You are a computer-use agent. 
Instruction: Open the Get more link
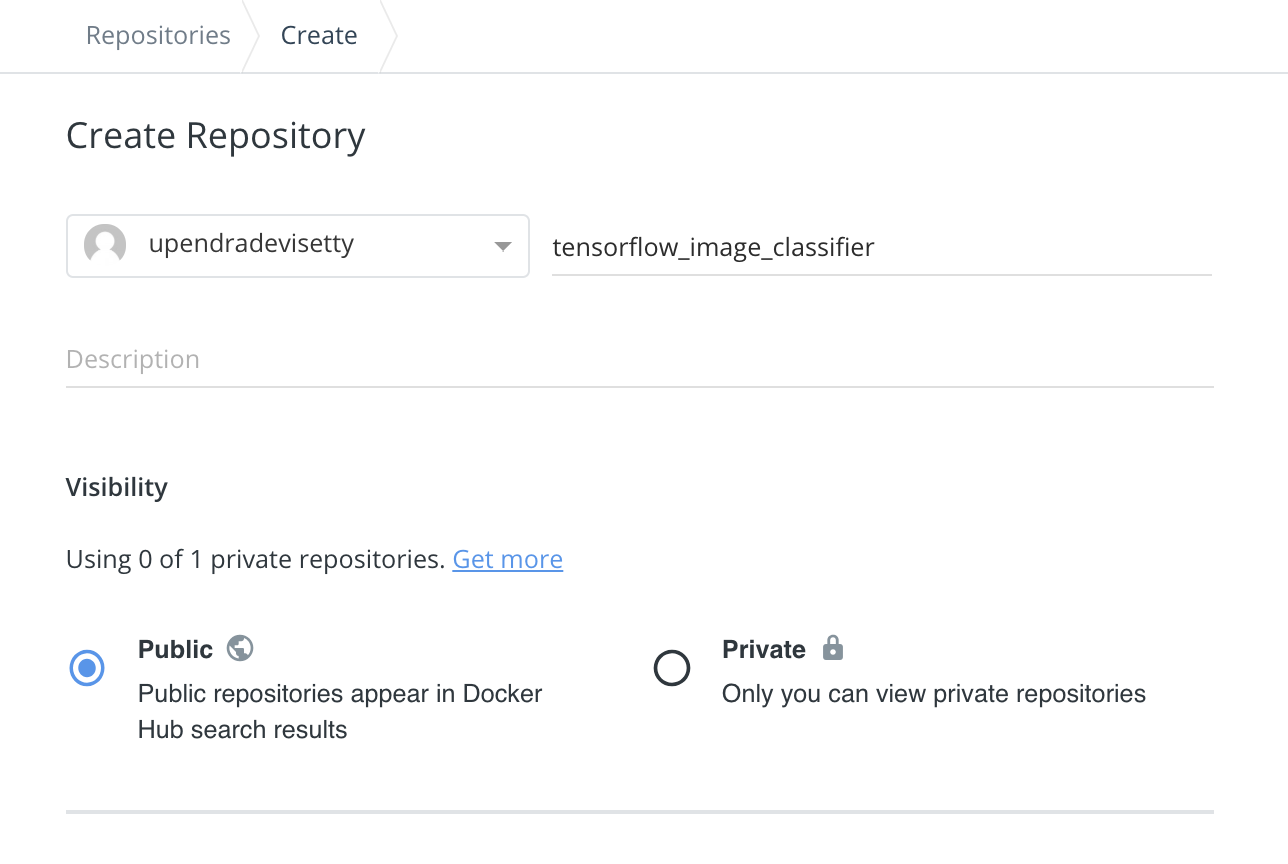pyautogui.click(x=508, y=559)
